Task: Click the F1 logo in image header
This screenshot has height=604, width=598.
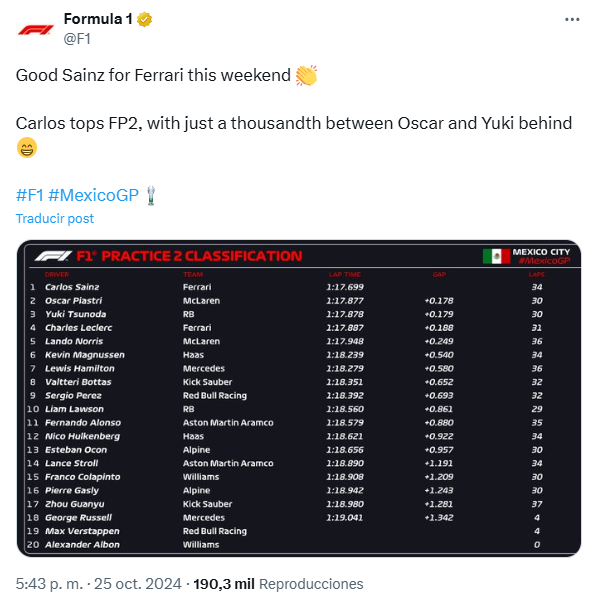Action: [x=53, y=256]
